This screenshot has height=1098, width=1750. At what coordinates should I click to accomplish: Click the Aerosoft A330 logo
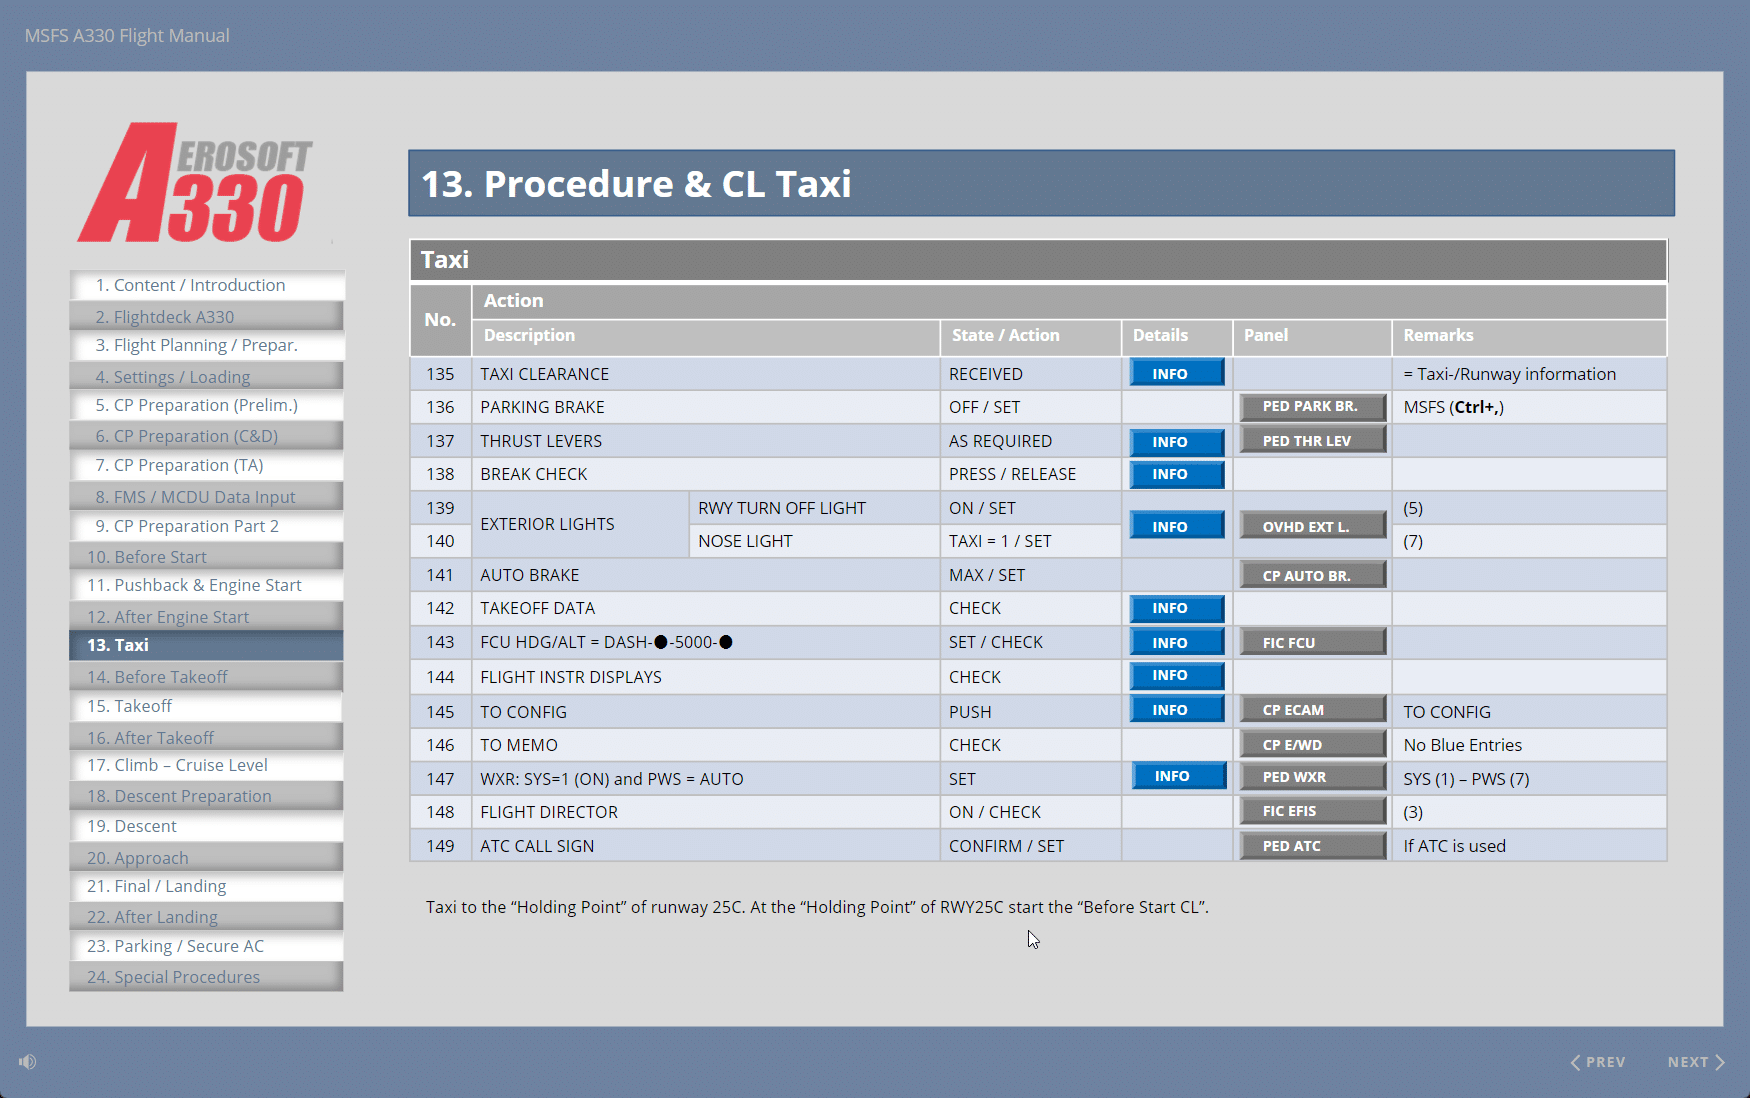tap(196, 183)
